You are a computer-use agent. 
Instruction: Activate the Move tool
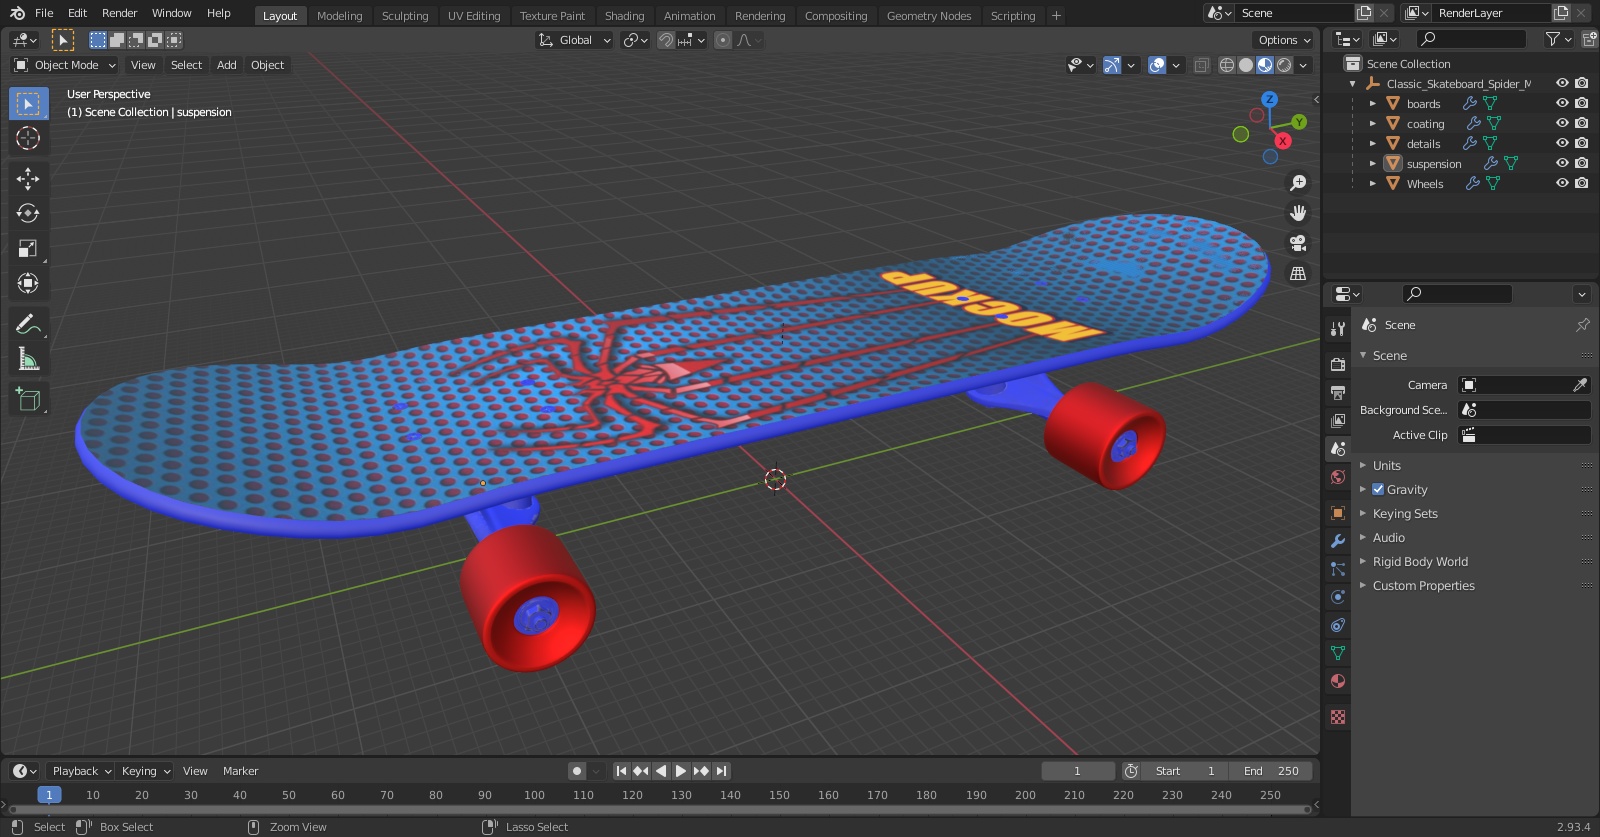28,178
